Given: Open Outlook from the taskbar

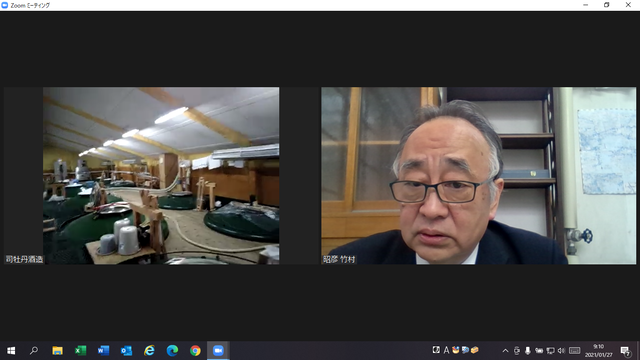Looking at the screenshot, I should (126, 351).
